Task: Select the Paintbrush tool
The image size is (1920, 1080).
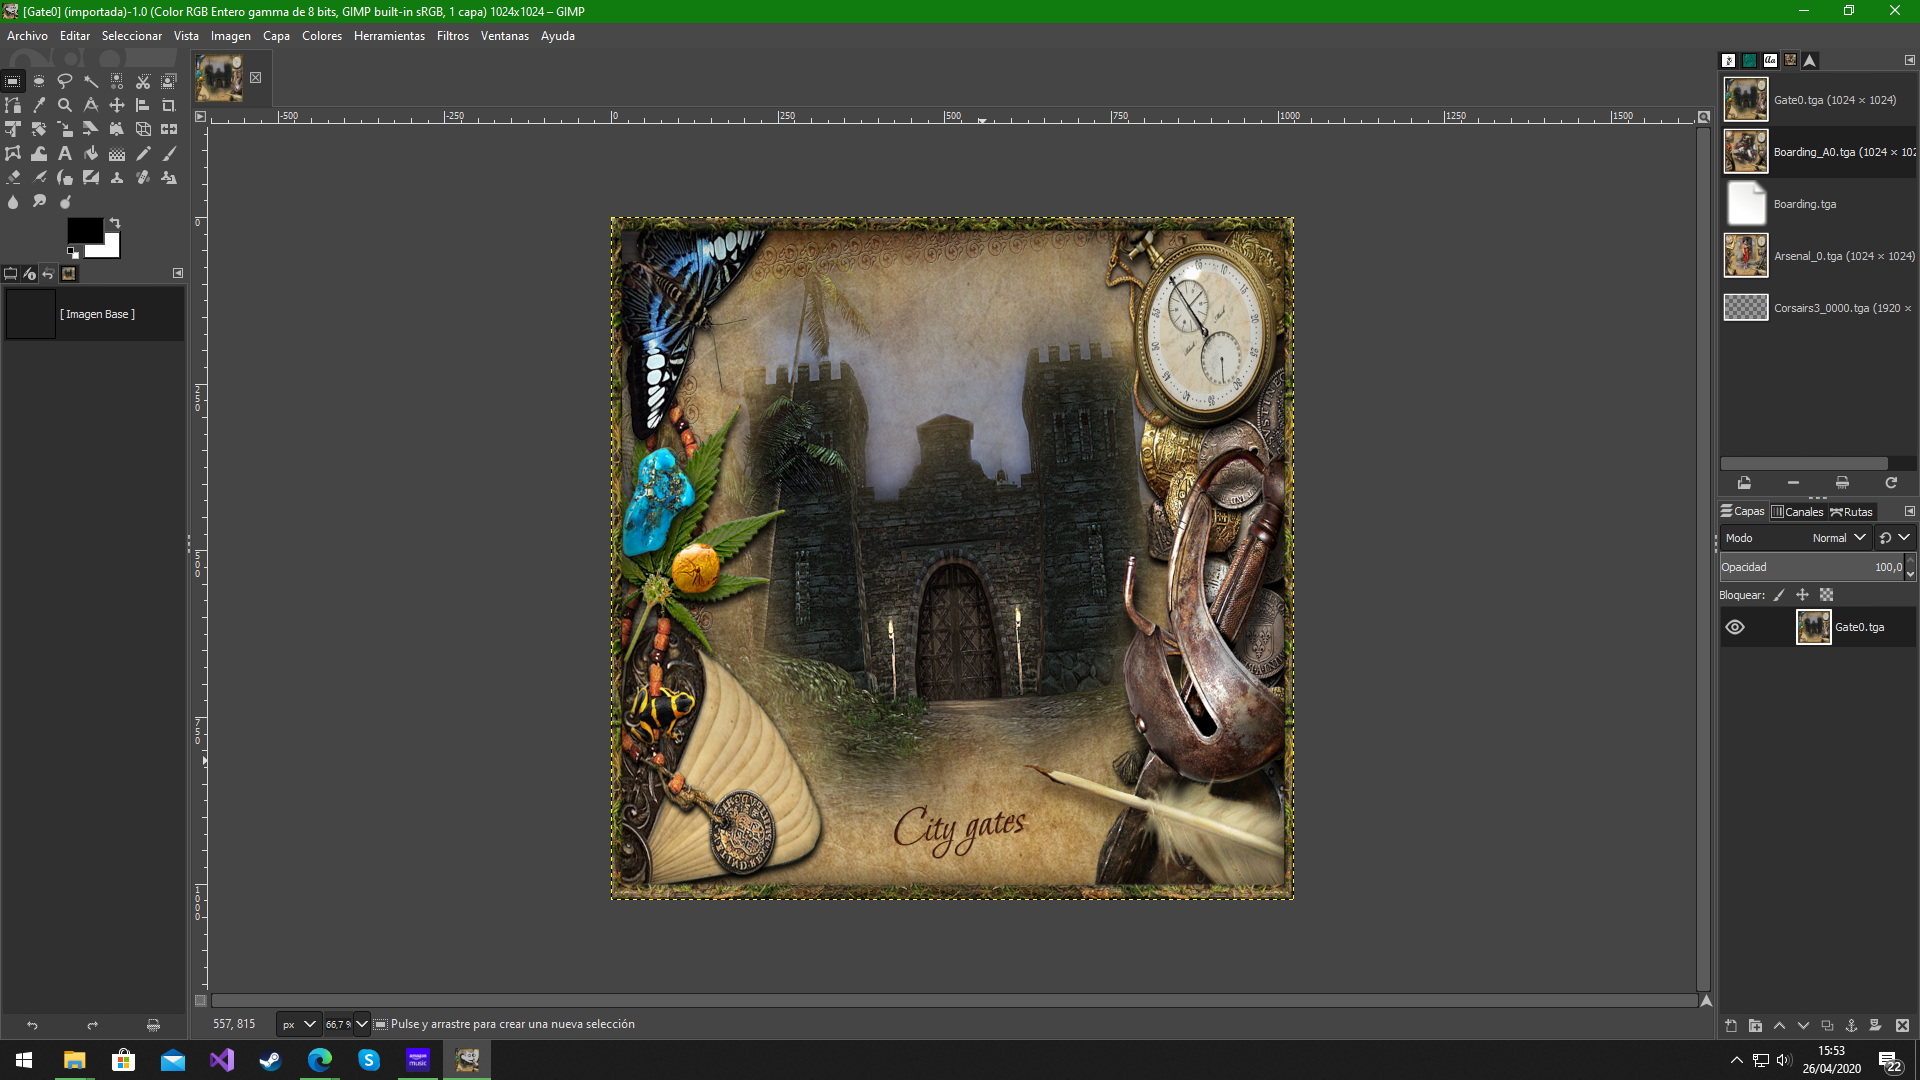Action: (x=169, y=153)
